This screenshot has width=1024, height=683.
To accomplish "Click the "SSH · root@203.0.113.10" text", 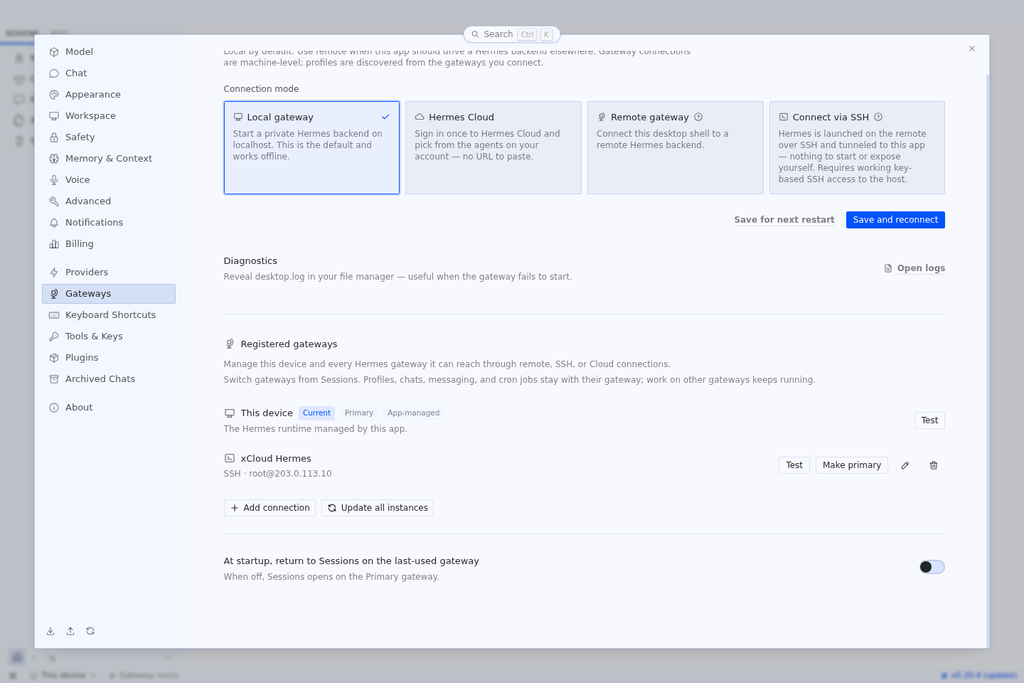I will pyautogui.click(x=278, y=474).
